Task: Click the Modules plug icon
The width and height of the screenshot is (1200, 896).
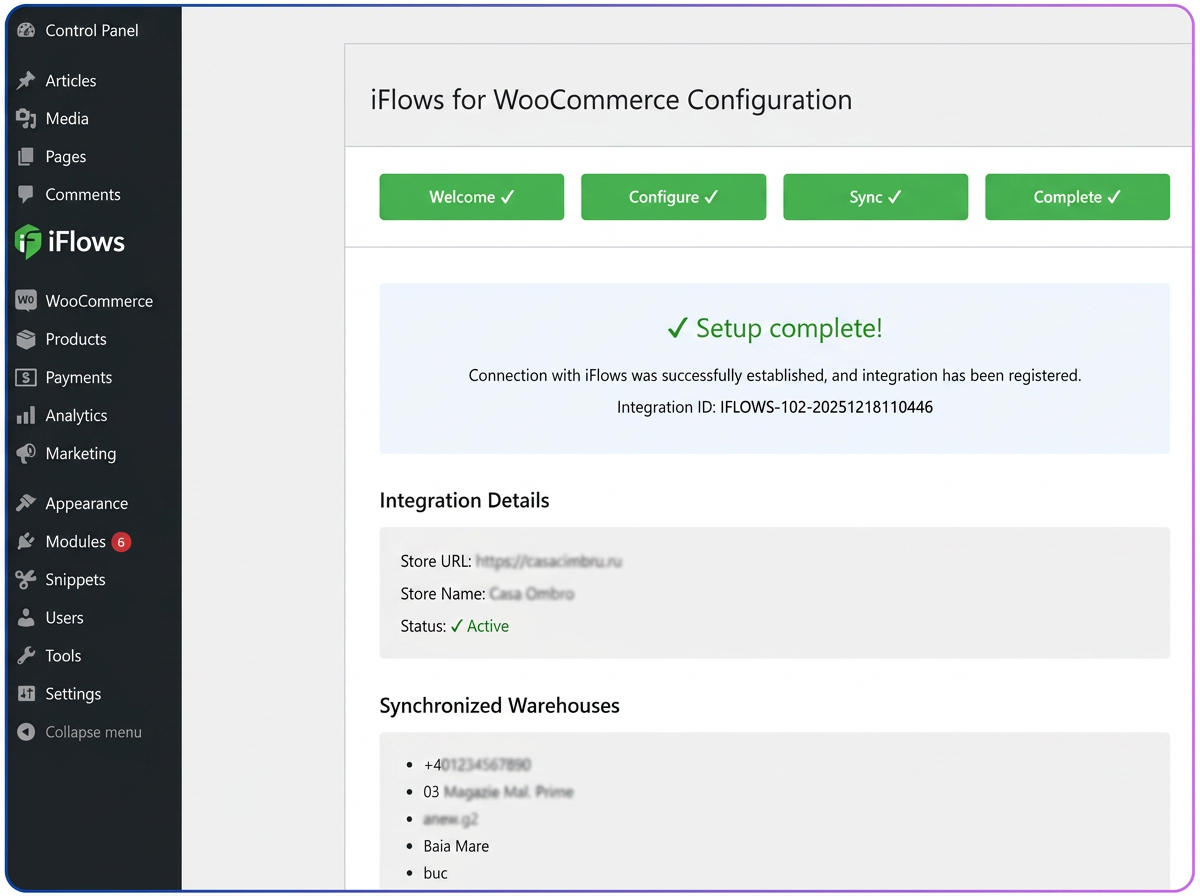Action: [x=26, y=541]
